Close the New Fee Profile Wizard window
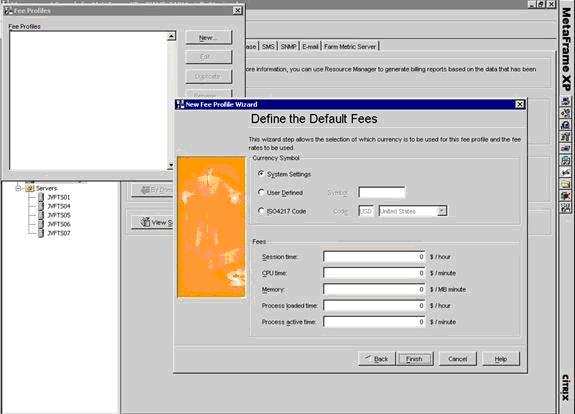The image size is (575, 414). pyautogui.click(x=520, y=105)
